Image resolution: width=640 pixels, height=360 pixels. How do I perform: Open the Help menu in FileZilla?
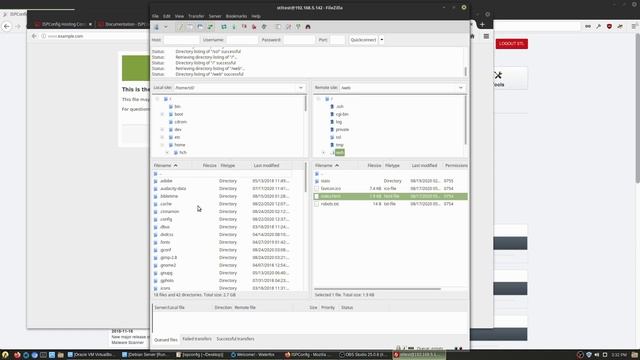(256, 16)
